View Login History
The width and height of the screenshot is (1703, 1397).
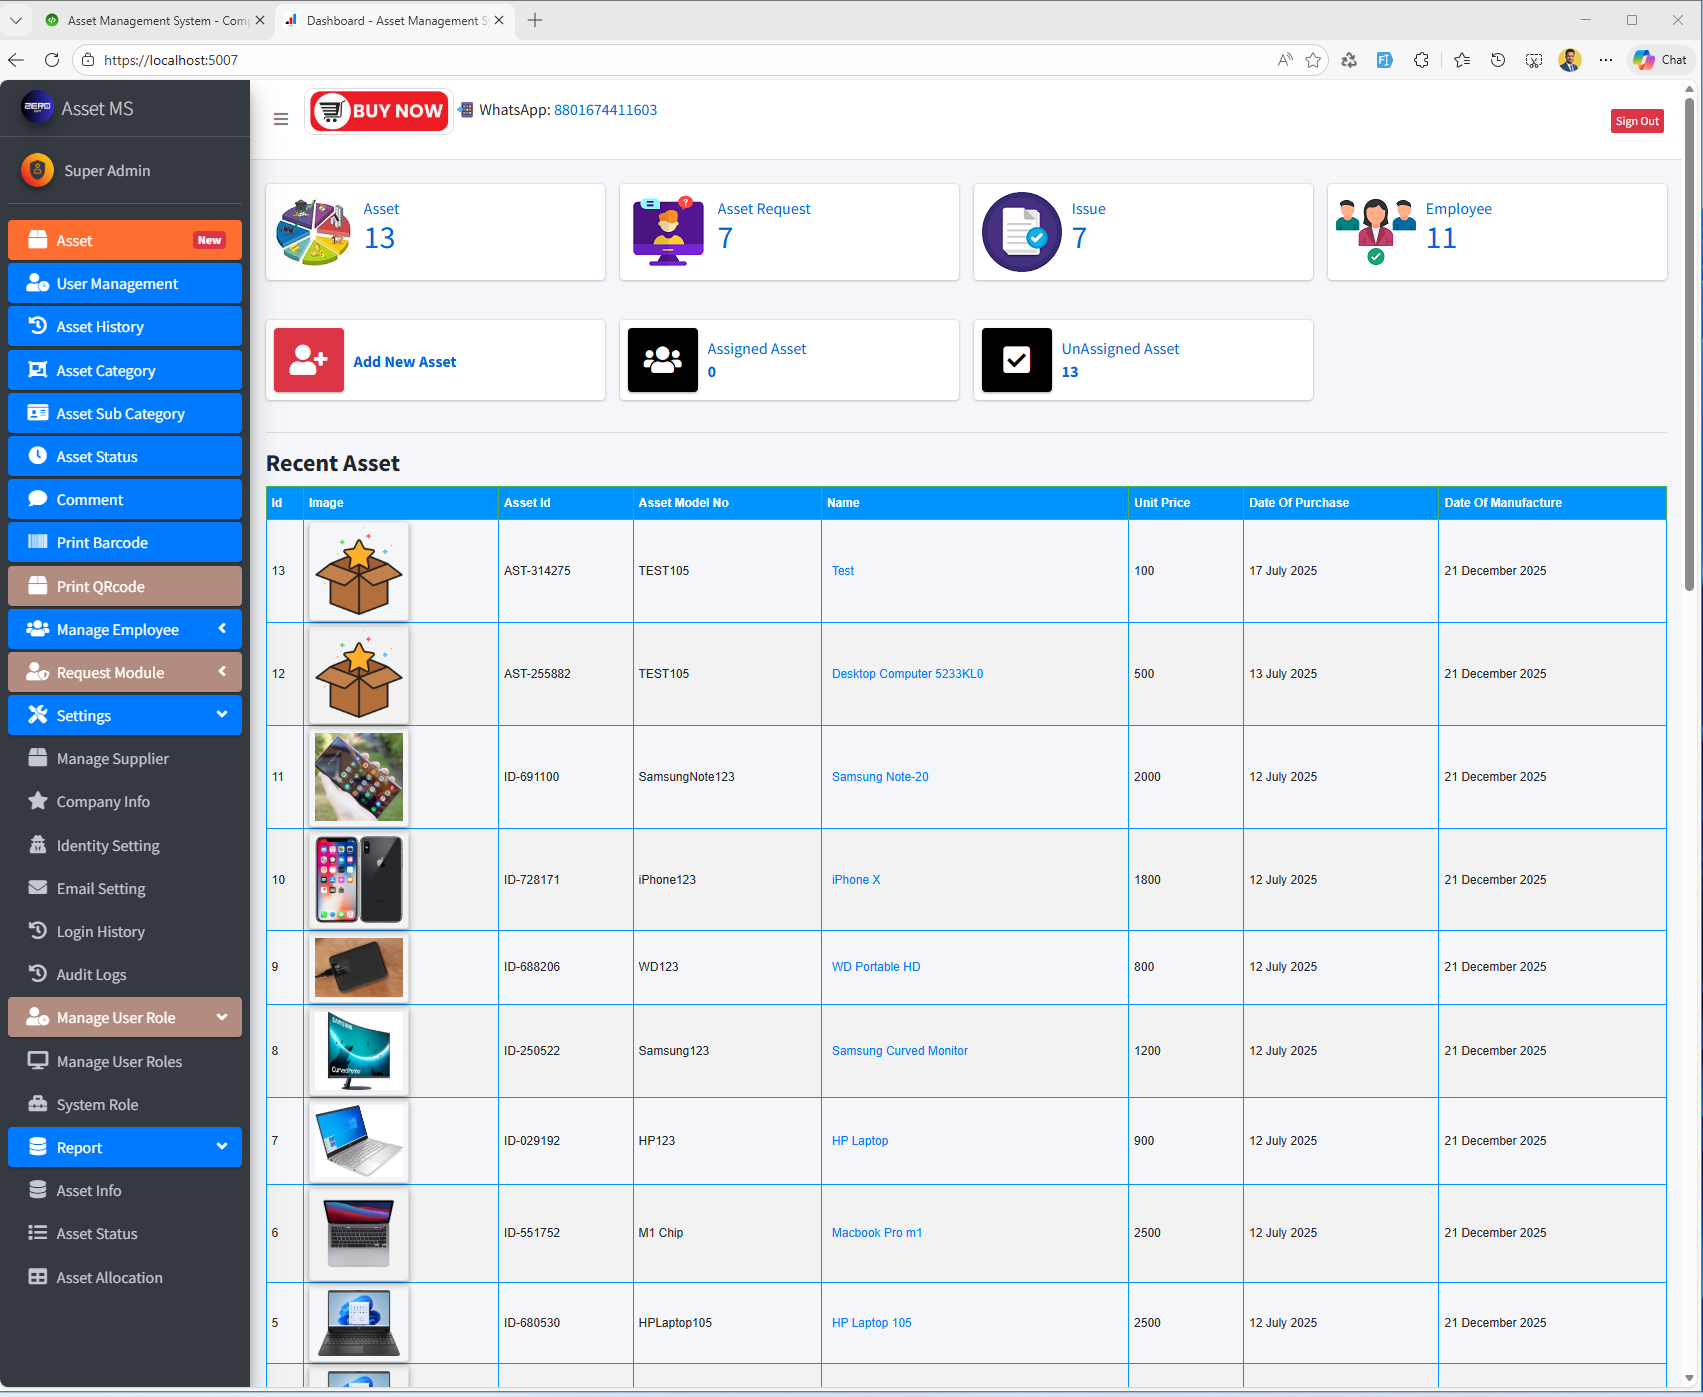click(x=100, y=931)
